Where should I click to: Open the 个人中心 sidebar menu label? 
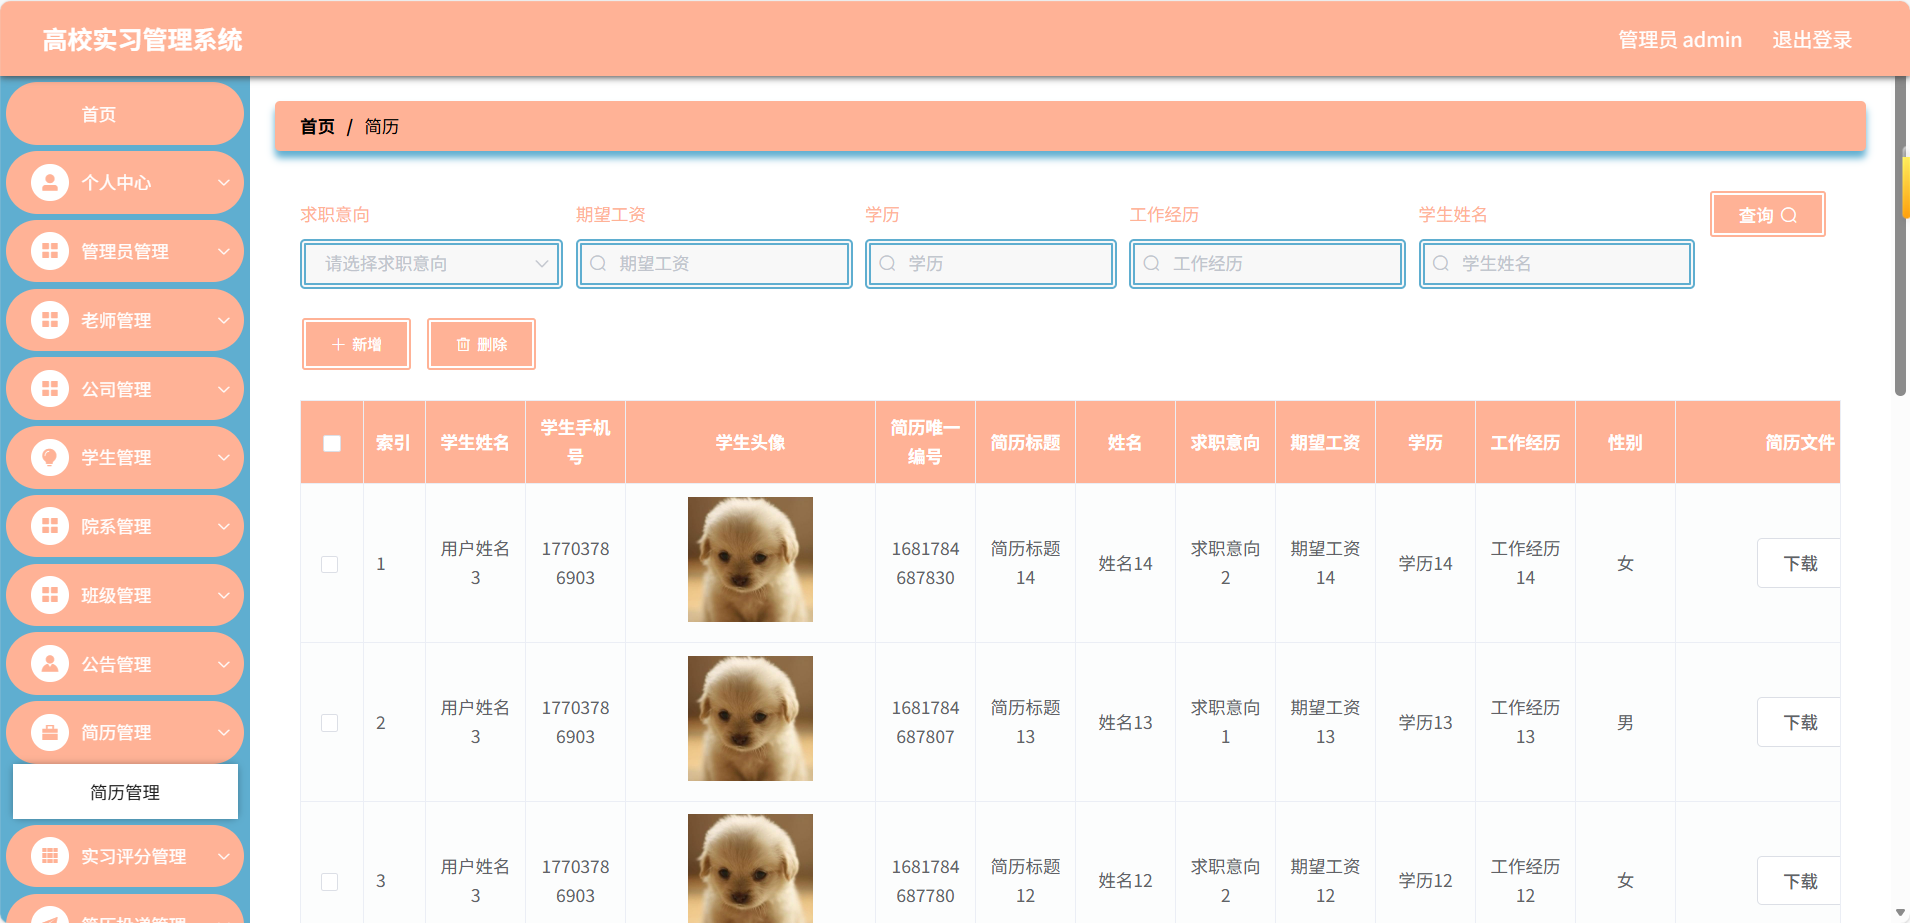point(116,183)
